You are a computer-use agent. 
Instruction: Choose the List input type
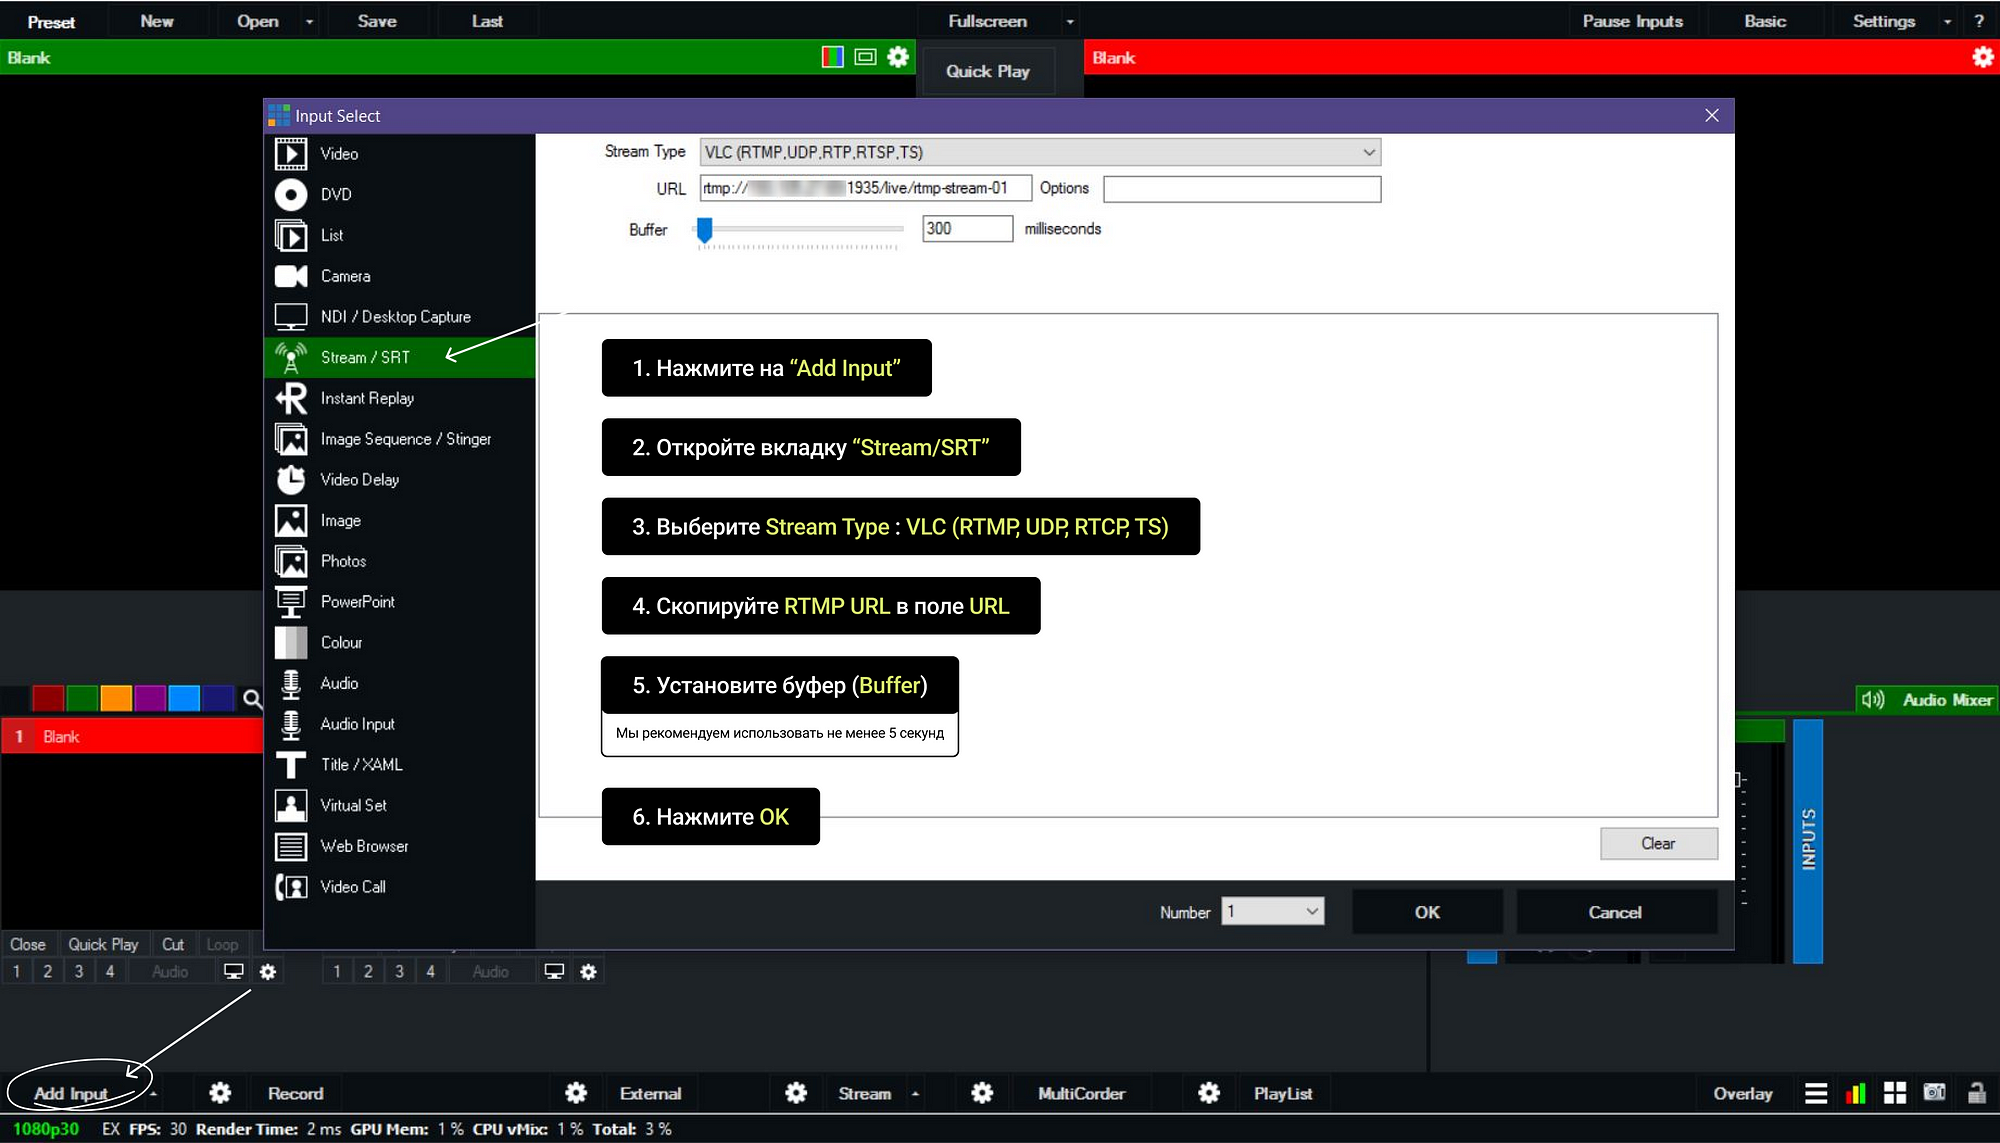click(x=399, y=235)
